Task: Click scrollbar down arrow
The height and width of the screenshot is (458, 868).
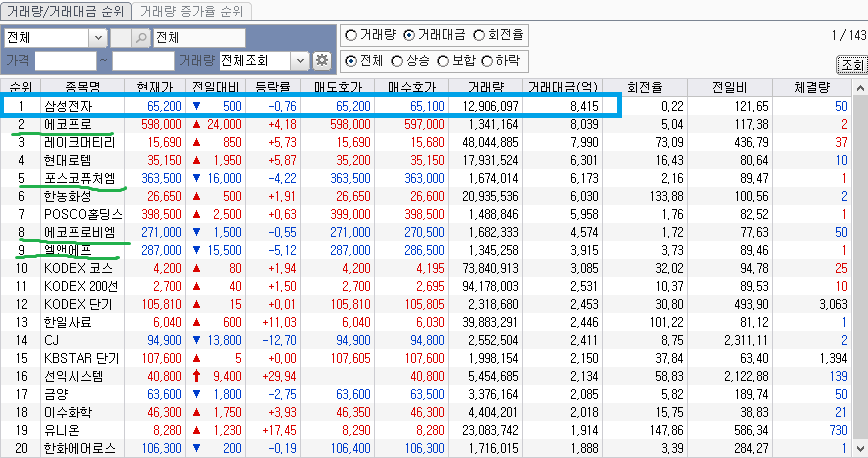Action: [860, 448]
